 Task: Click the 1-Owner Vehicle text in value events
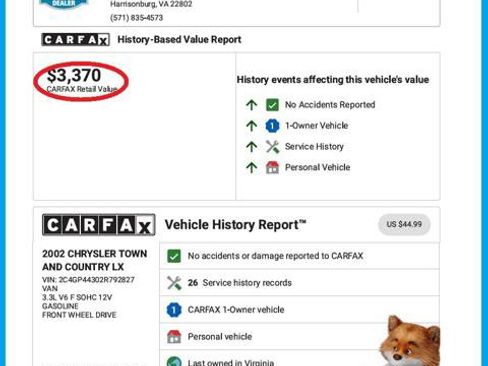[x=317, y=126]
